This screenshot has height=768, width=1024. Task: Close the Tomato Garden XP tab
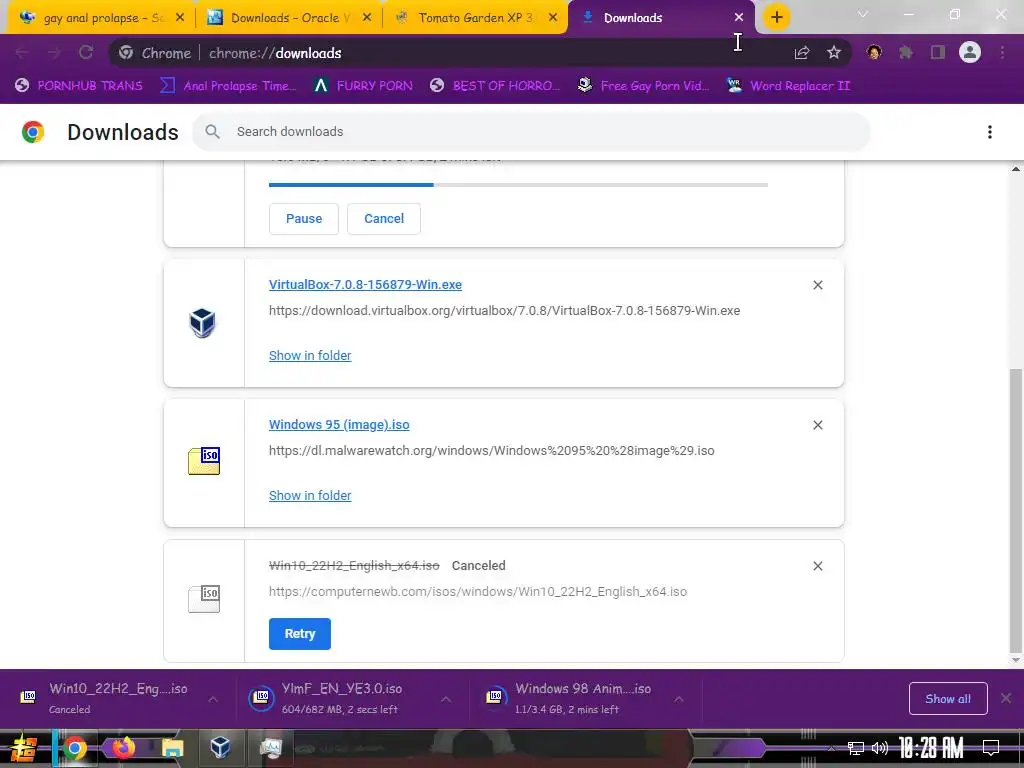coord(553,18)
